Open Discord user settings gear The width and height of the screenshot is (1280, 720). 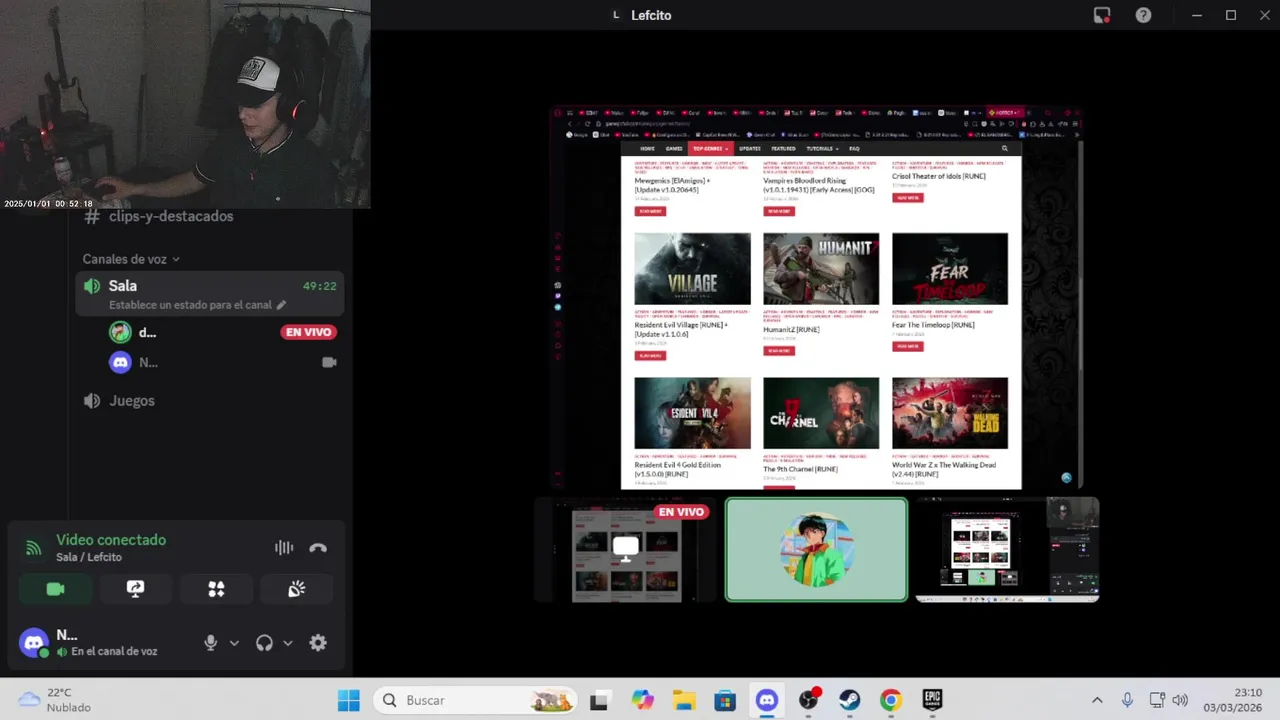tap(318, 643)
